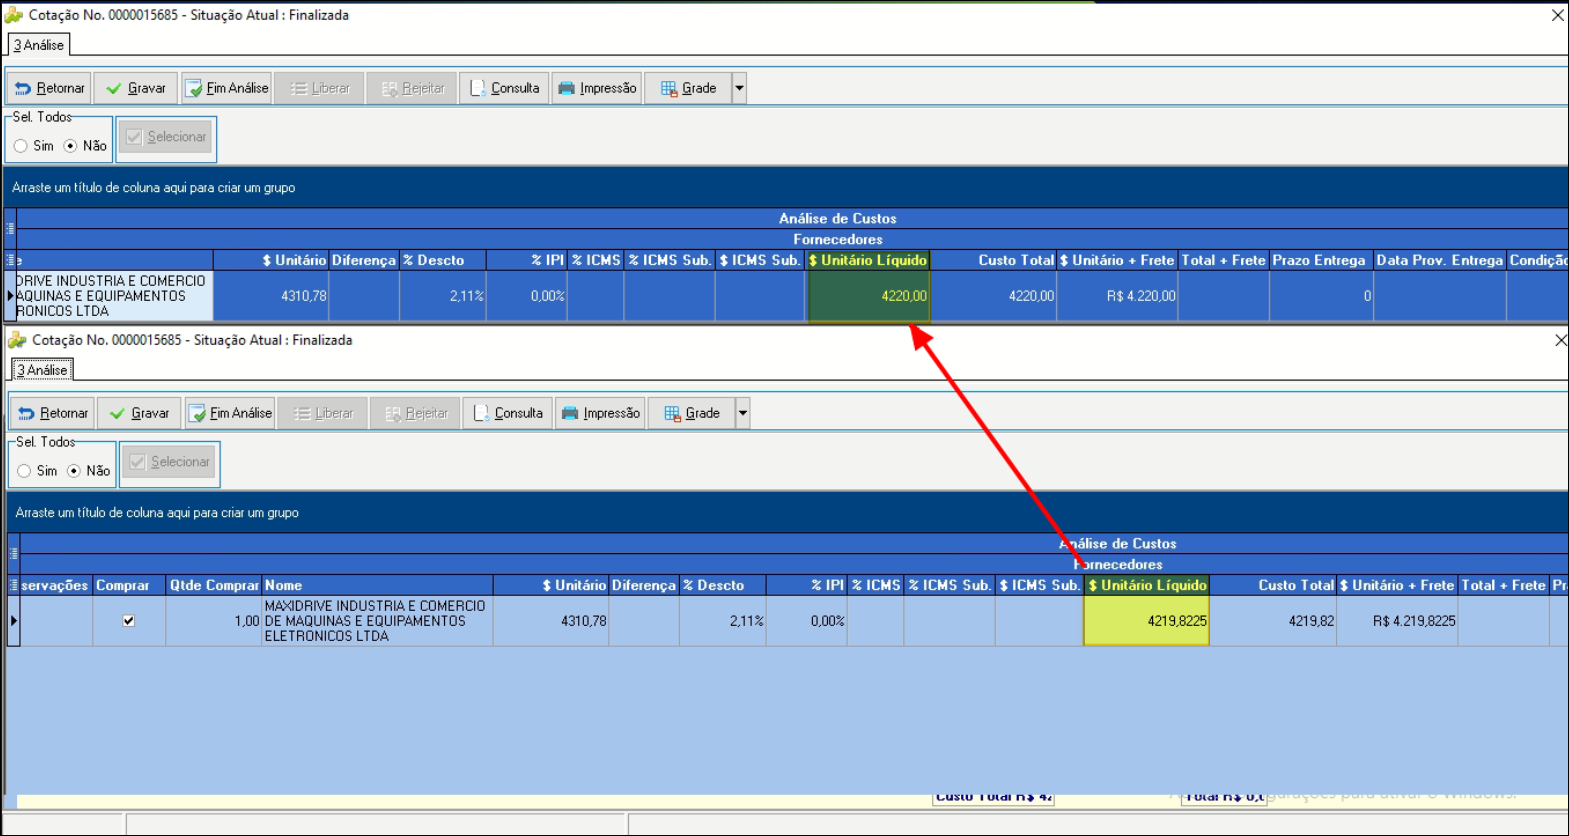Screen dimensions: 1569x836
Task: Click $ Unitário Líquido header in top grid
Action: (x=868, y=260)
